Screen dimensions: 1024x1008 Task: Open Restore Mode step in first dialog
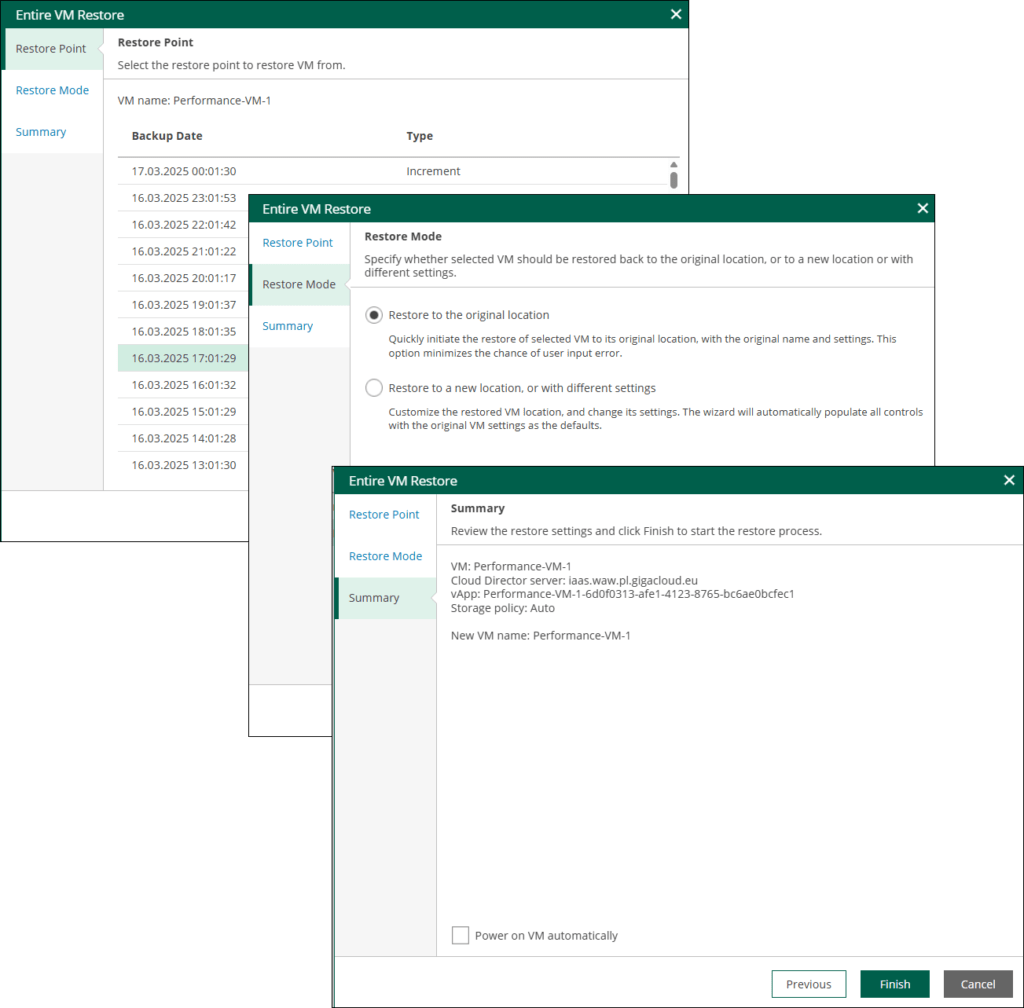tap(52, 90)
